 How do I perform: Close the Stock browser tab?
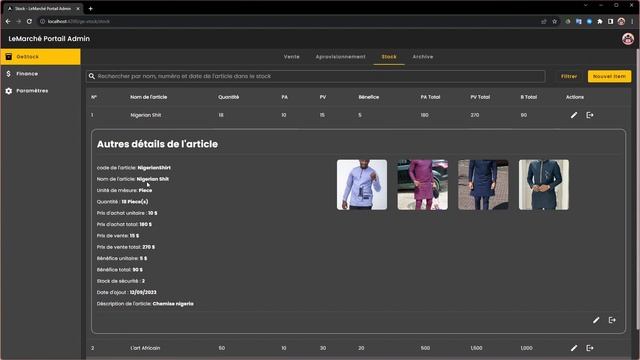pyautogui.click(x=78, y=8)
